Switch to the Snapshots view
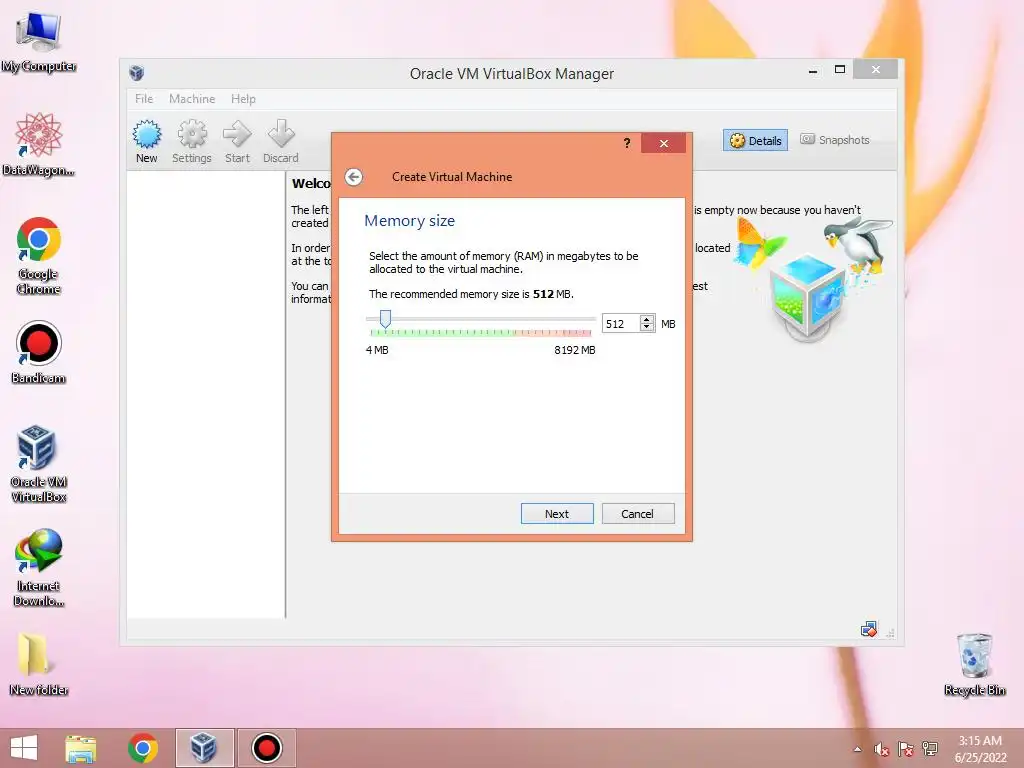Image resolution: width=1024 pixels, height=768 pixels. click(835, 140)
